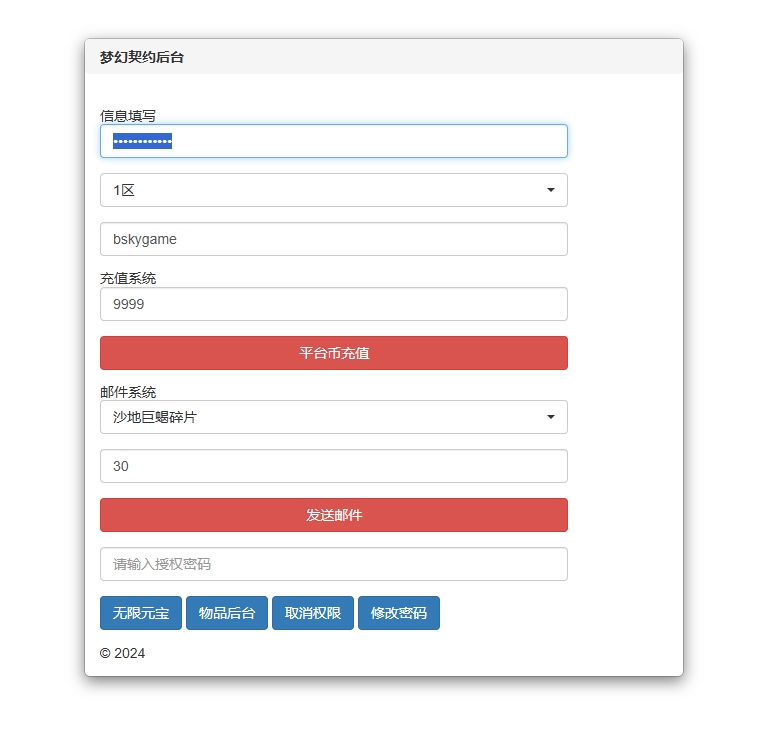Open the 物品后台 button
This screenshot has width=761, height=750.
click(x=227, y=613)
